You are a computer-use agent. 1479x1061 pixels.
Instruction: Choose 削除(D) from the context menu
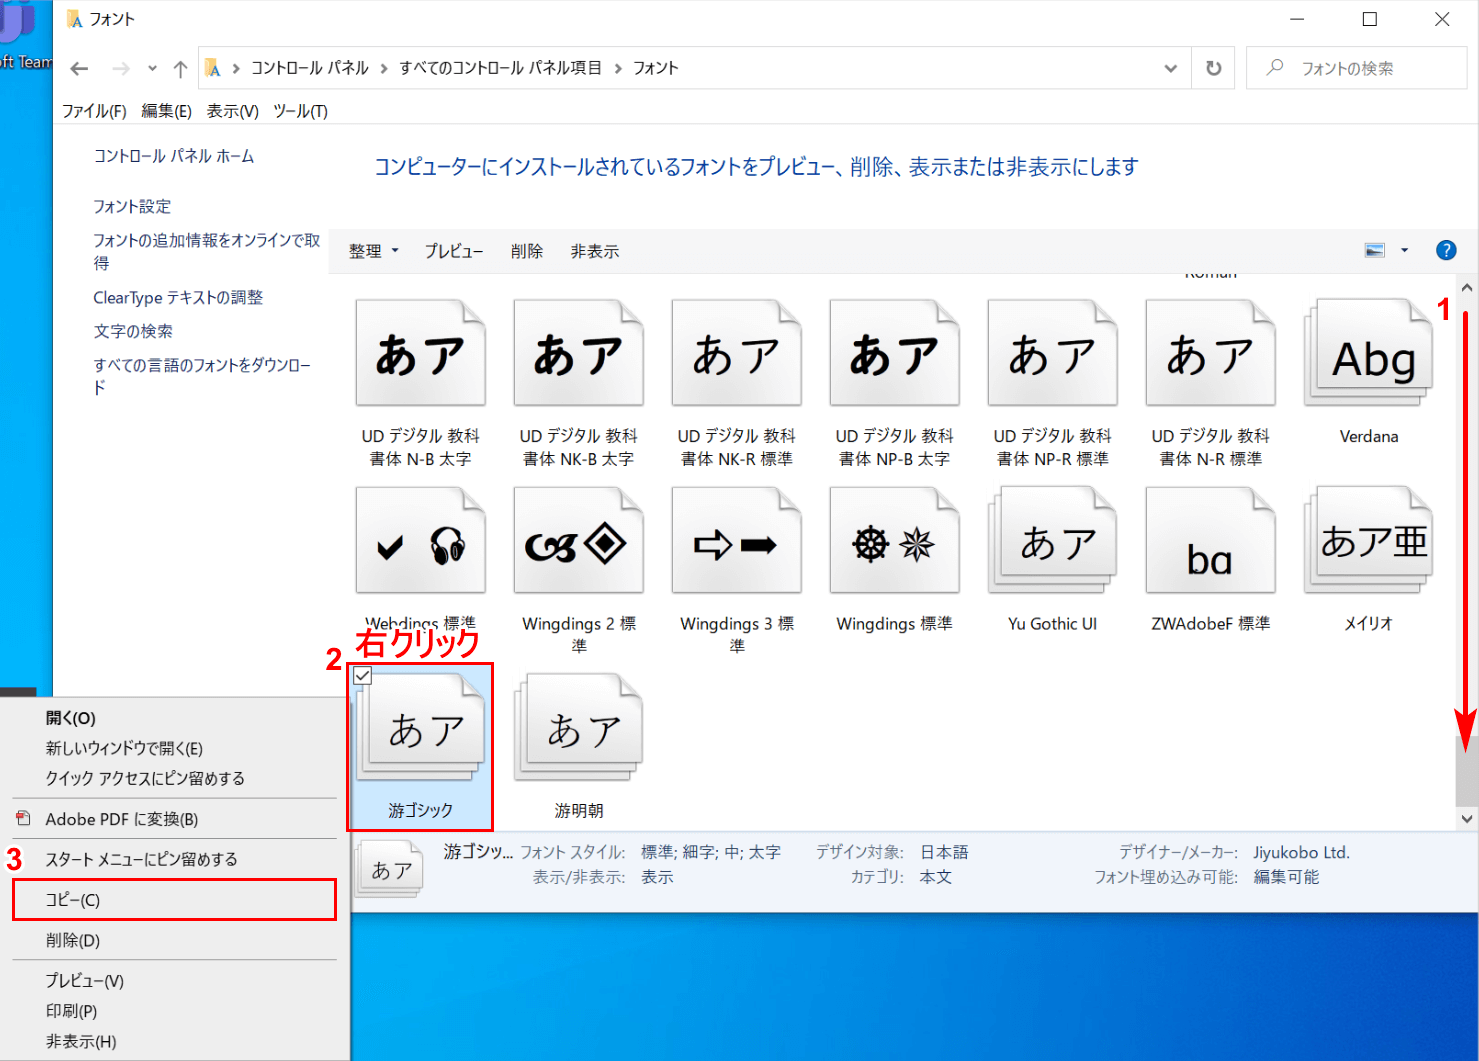(x=174, y=940)
